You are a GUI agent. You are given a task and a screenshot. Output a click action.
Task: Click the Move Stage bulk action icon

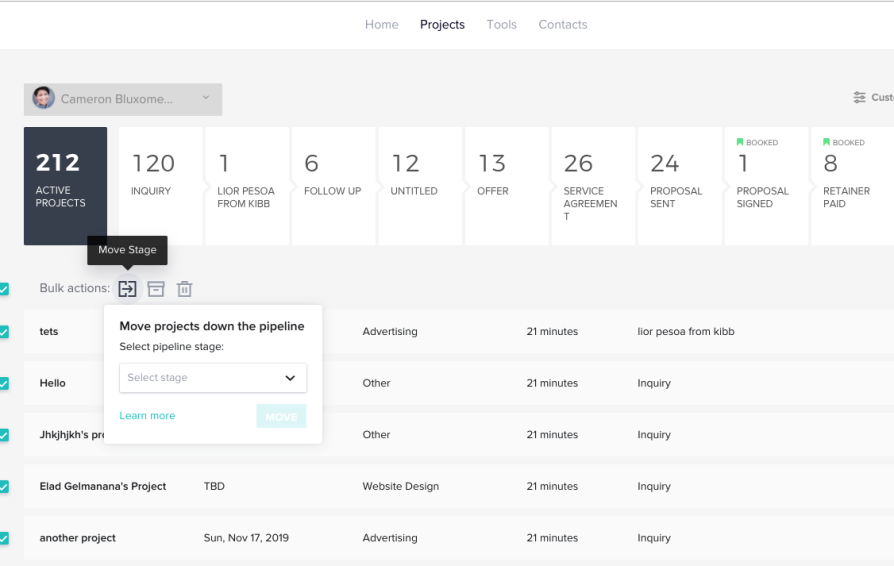pos(127,289)
